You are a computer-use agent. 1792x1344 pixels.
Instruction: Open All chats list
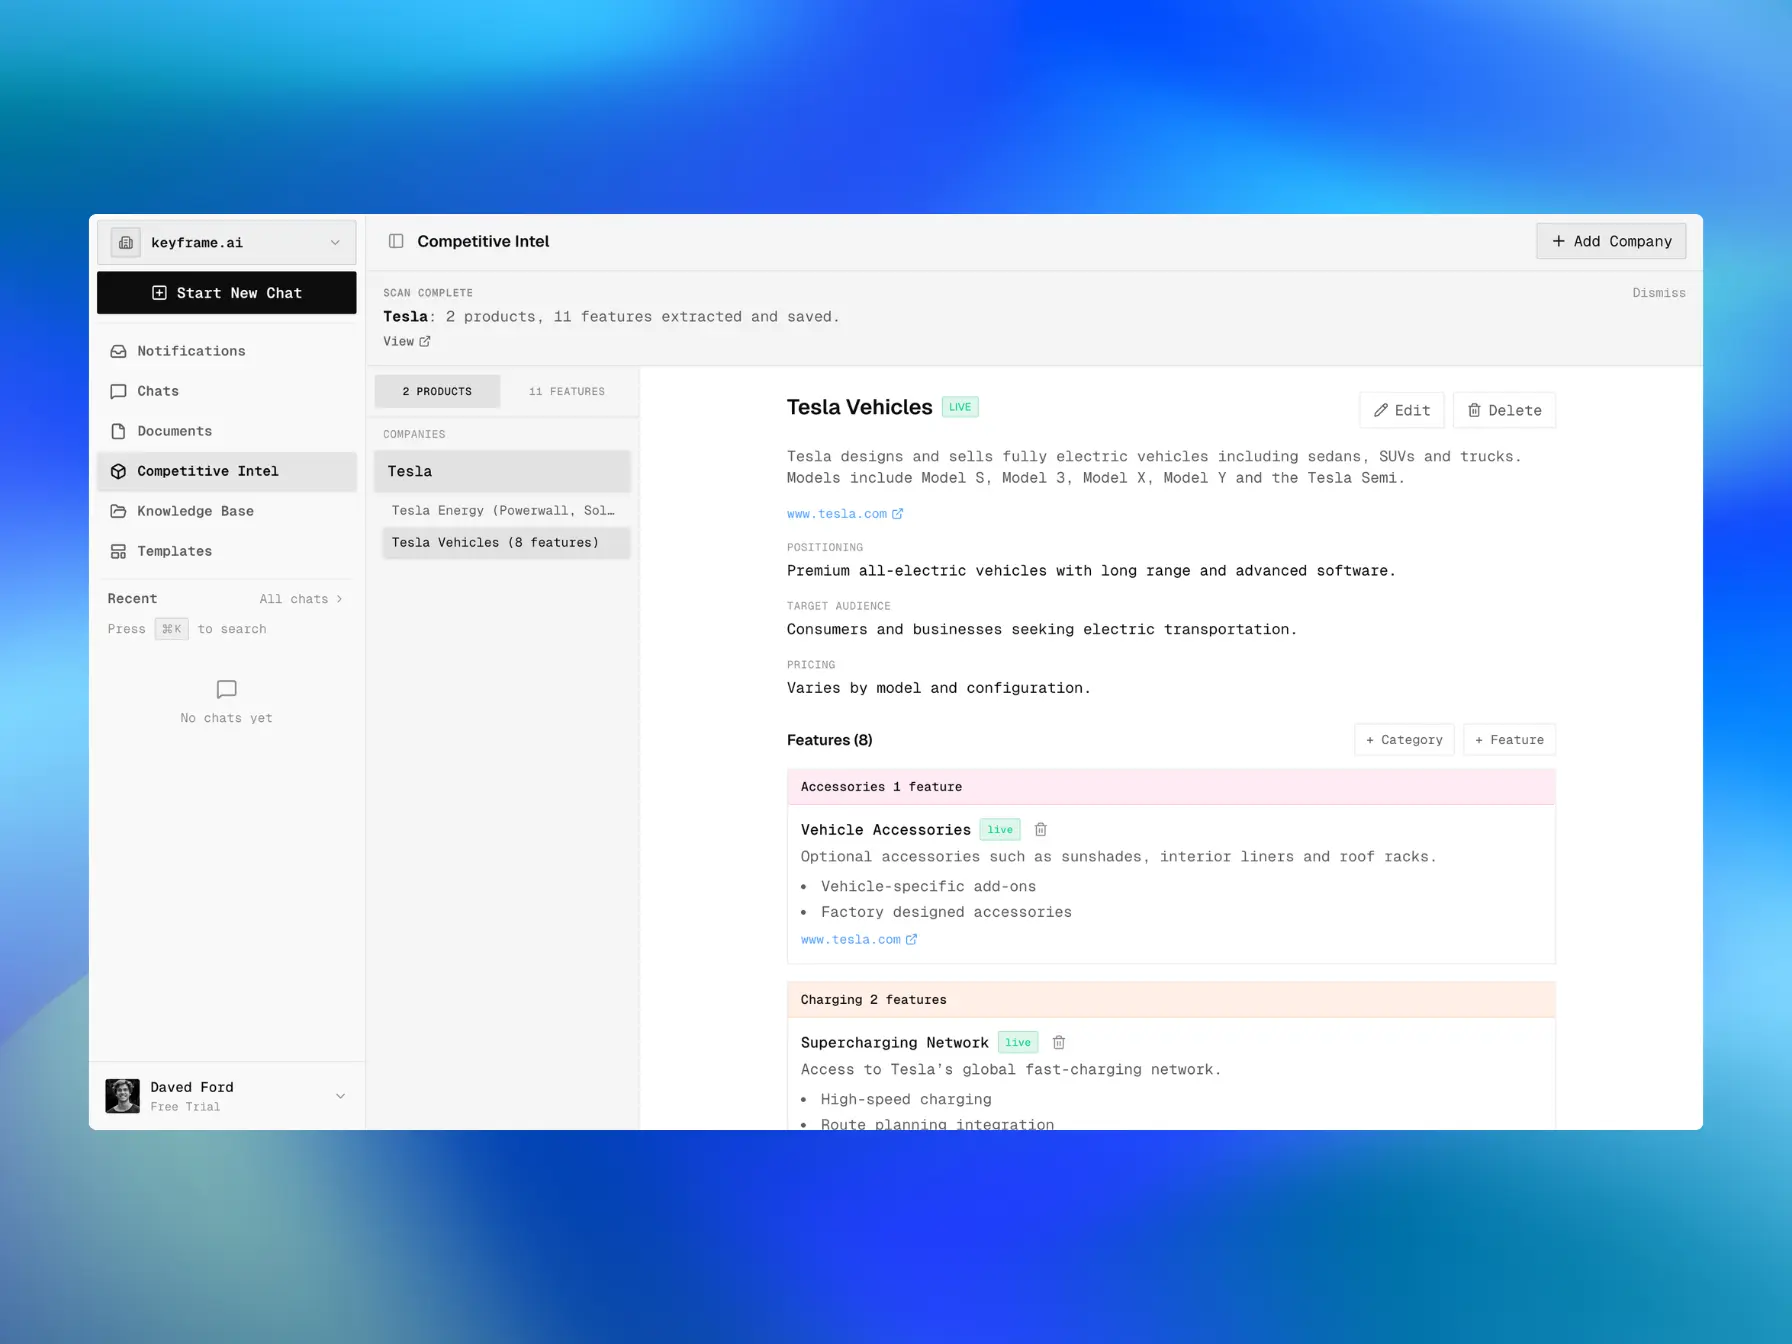pyautogui.click(x=300, y=599)
